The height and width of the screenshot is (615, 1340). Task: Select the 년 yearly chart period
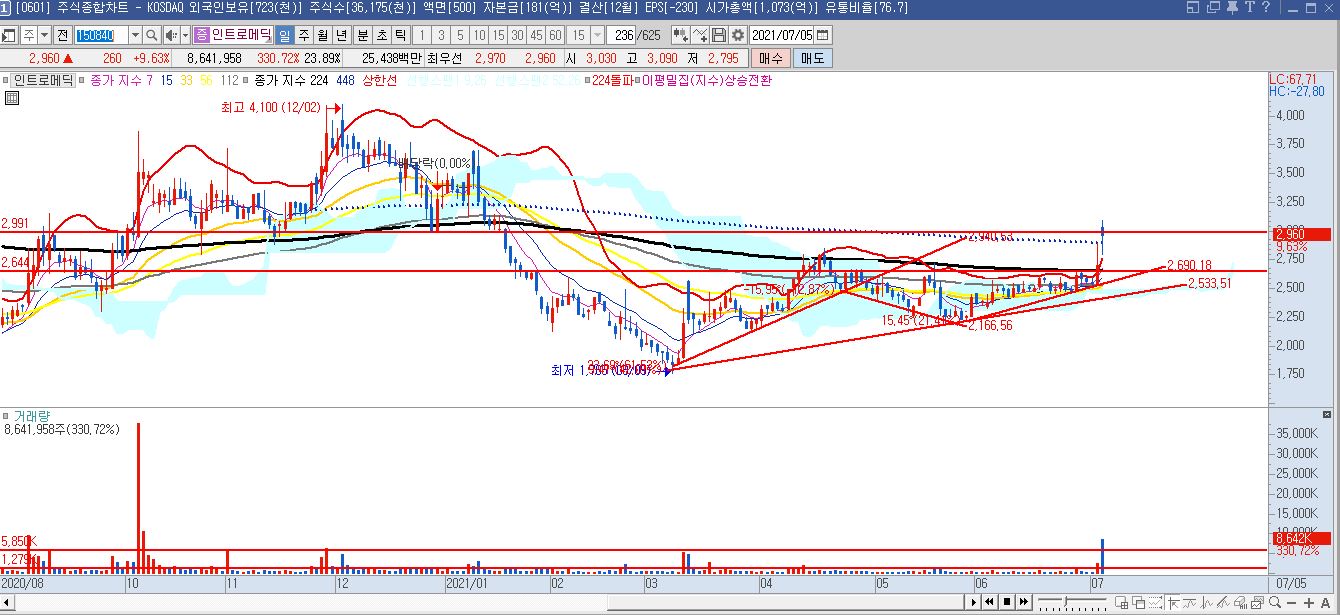[x=341, y=35]
